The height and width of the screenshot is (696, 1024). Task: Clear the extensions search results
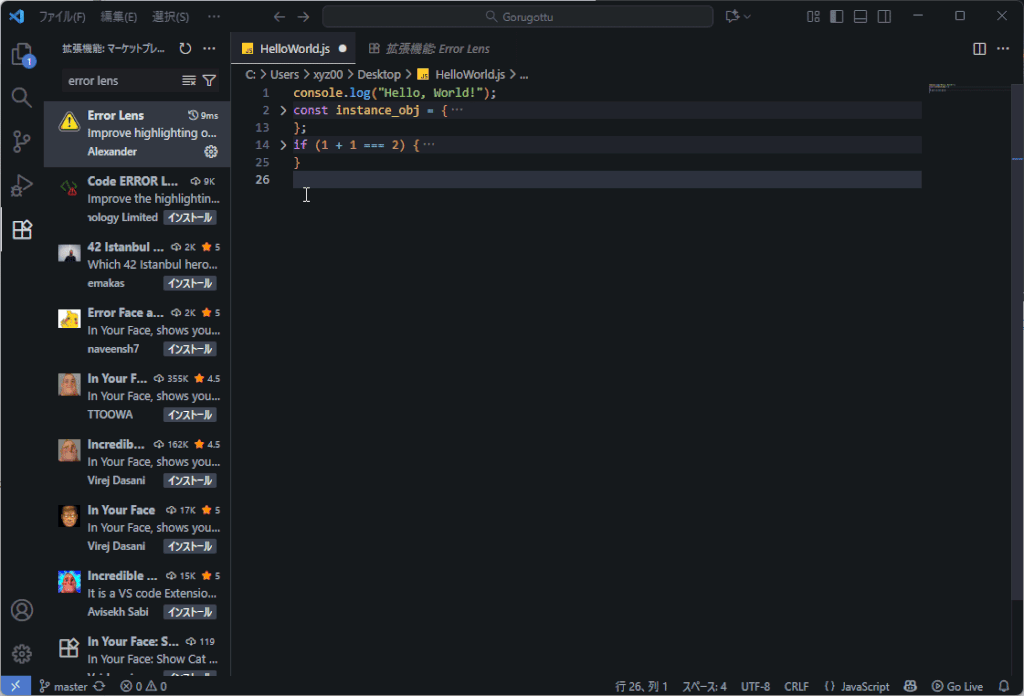point(189,80)
